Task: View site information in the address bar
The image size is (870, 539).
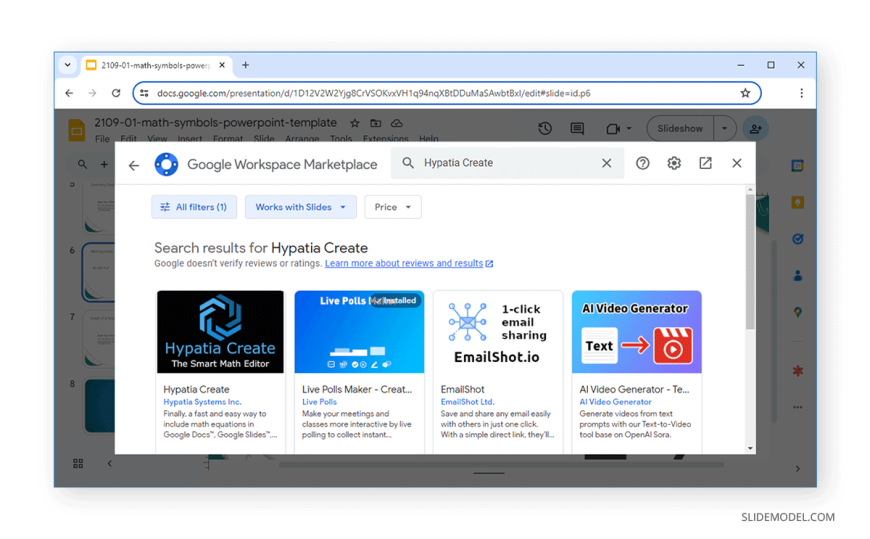Action: pyautogui.click(x=144, y=93)
